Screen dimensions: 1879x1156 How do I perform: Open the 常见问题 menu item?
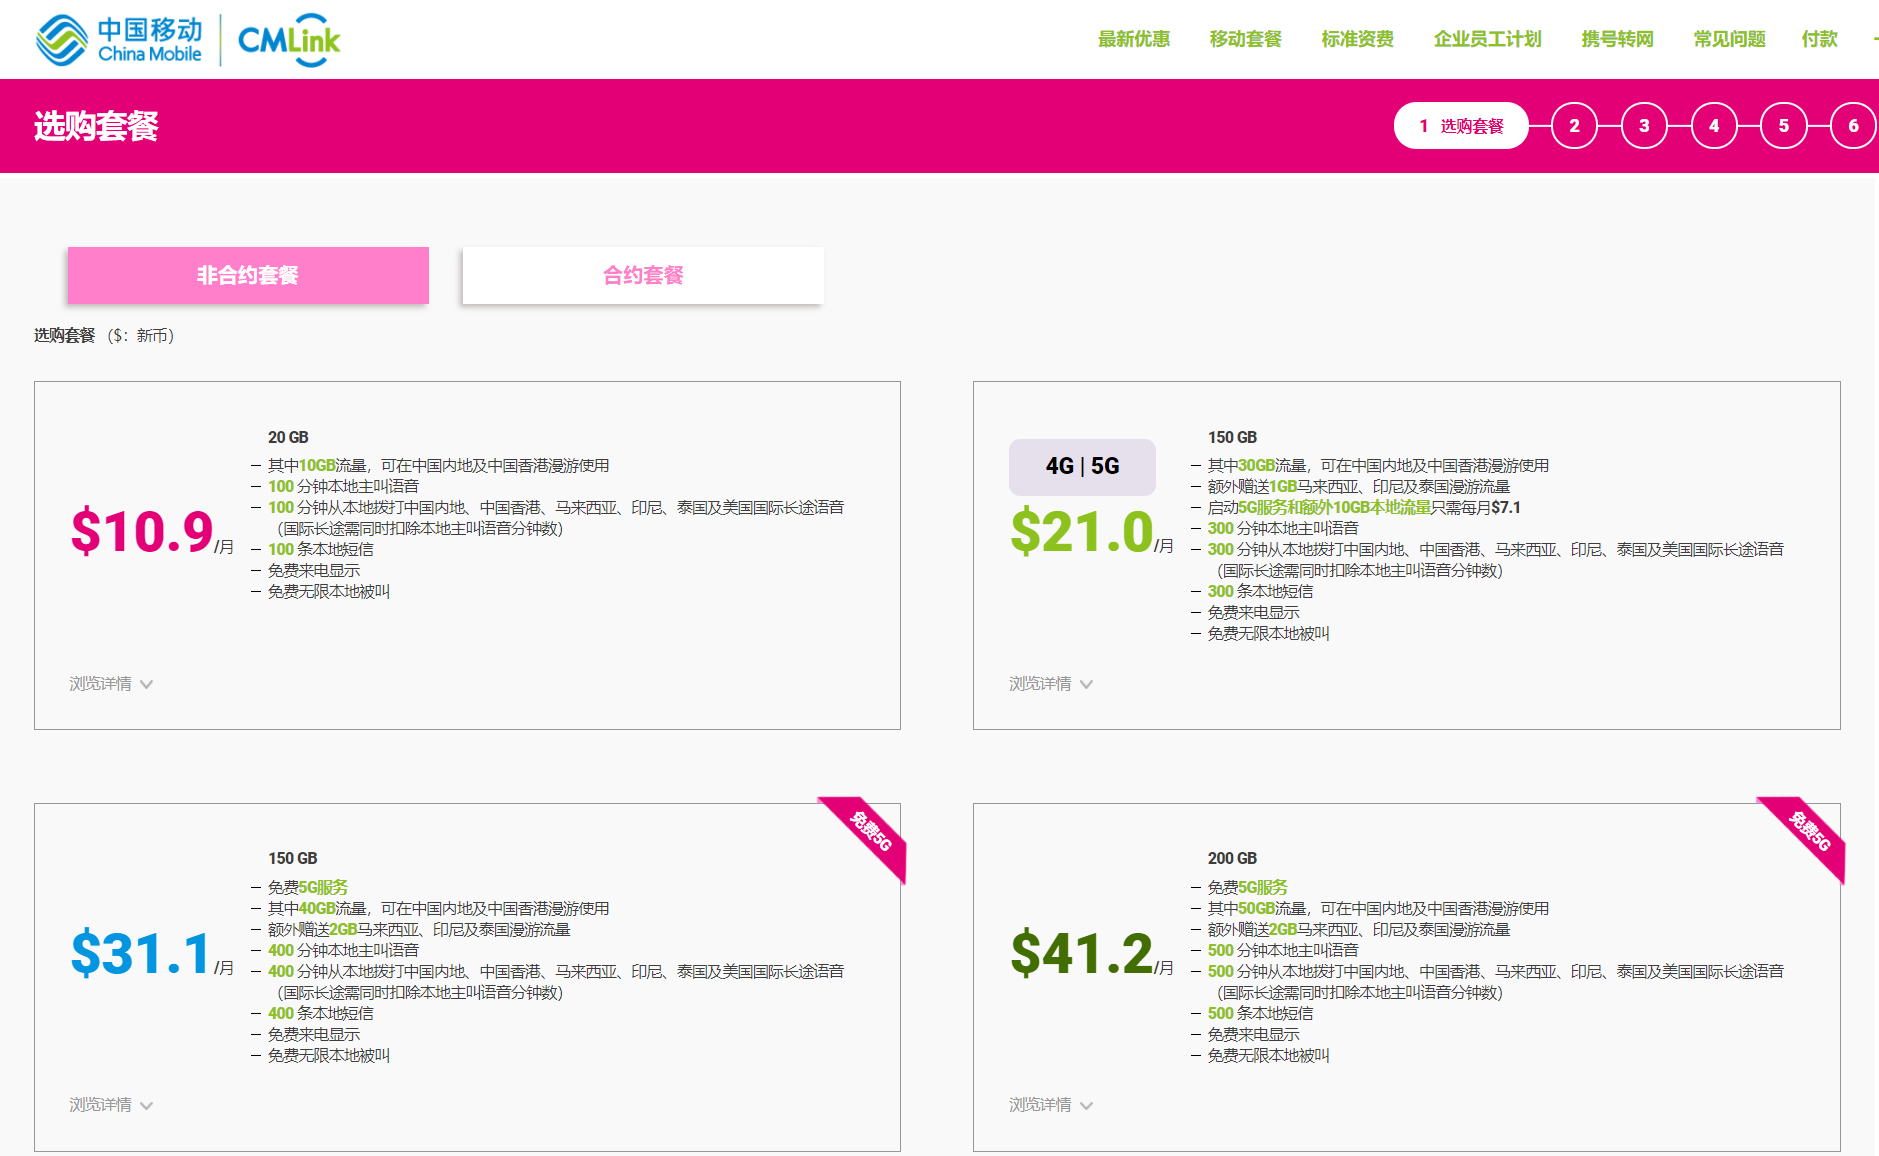coord(1730,39)
